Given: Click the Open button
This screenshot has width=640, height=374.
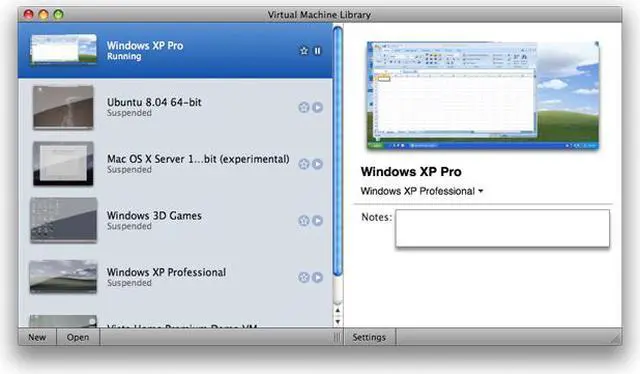Looking at the screenshot, I should tap(78, 337).
